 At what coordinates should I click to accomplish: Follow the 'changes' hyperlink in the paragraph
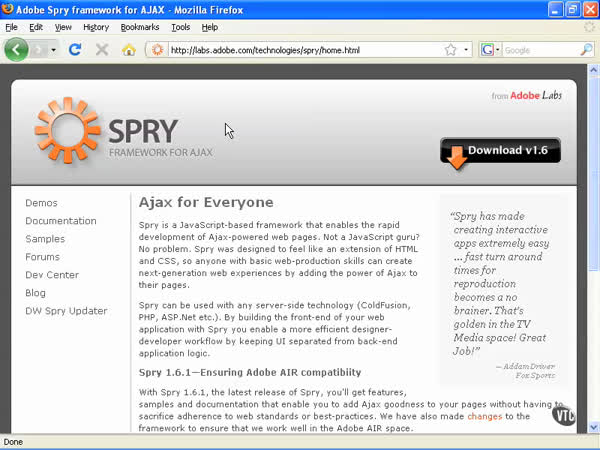coord(484,416)
